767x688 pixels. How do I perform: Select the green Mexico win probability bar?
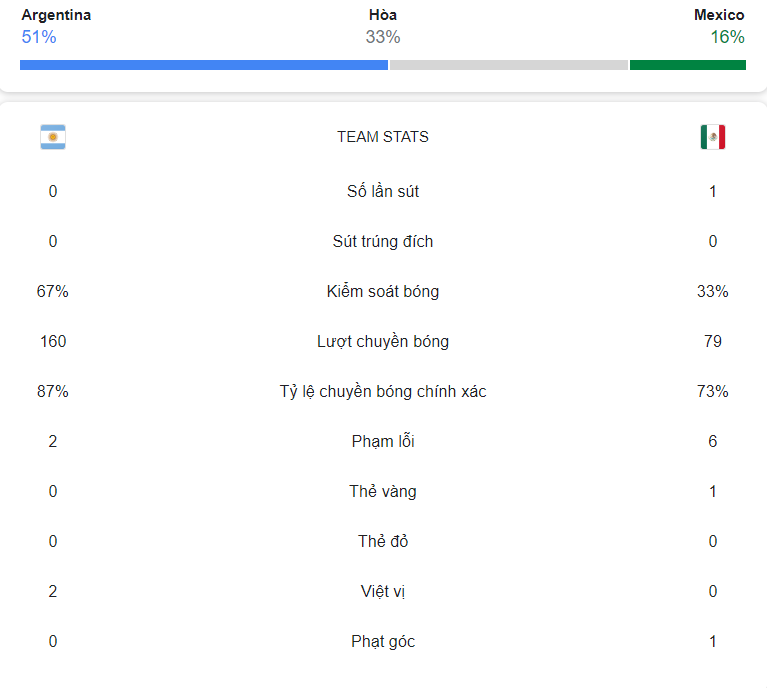(x=688, y=65)
